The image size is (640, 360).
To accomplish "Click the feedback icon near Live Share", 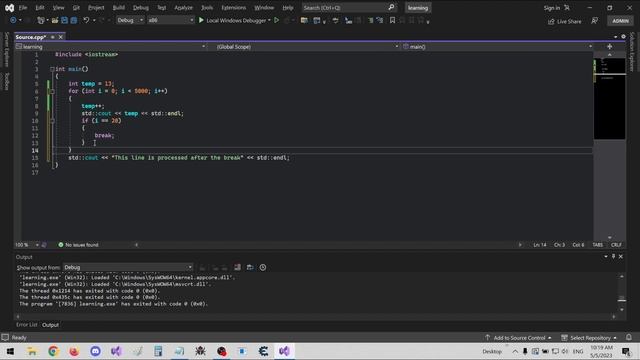I will (595, 21).
